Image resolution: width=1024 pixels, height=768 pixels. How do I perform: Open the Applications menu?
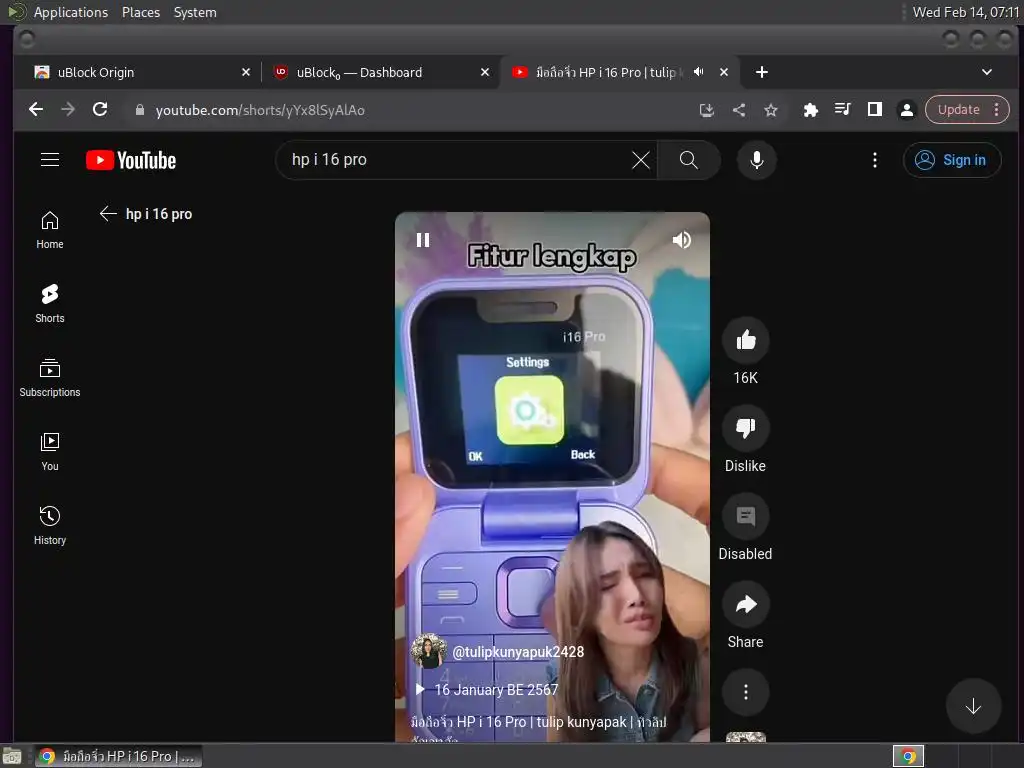click(71, 12)
